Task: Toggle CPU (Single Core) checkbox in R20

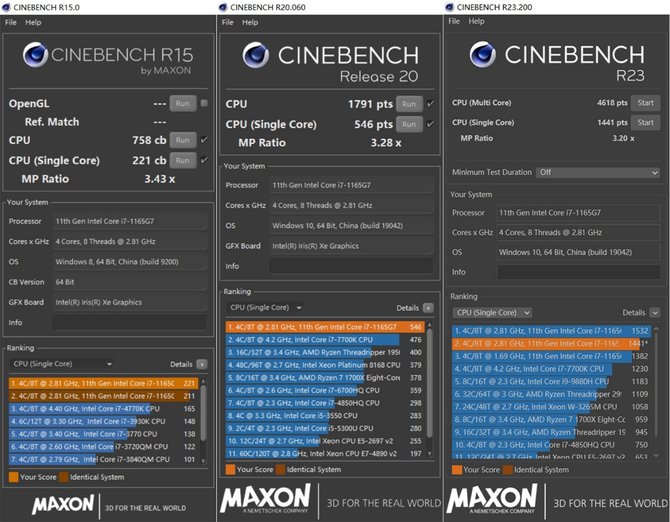Action: pos(430,124)
